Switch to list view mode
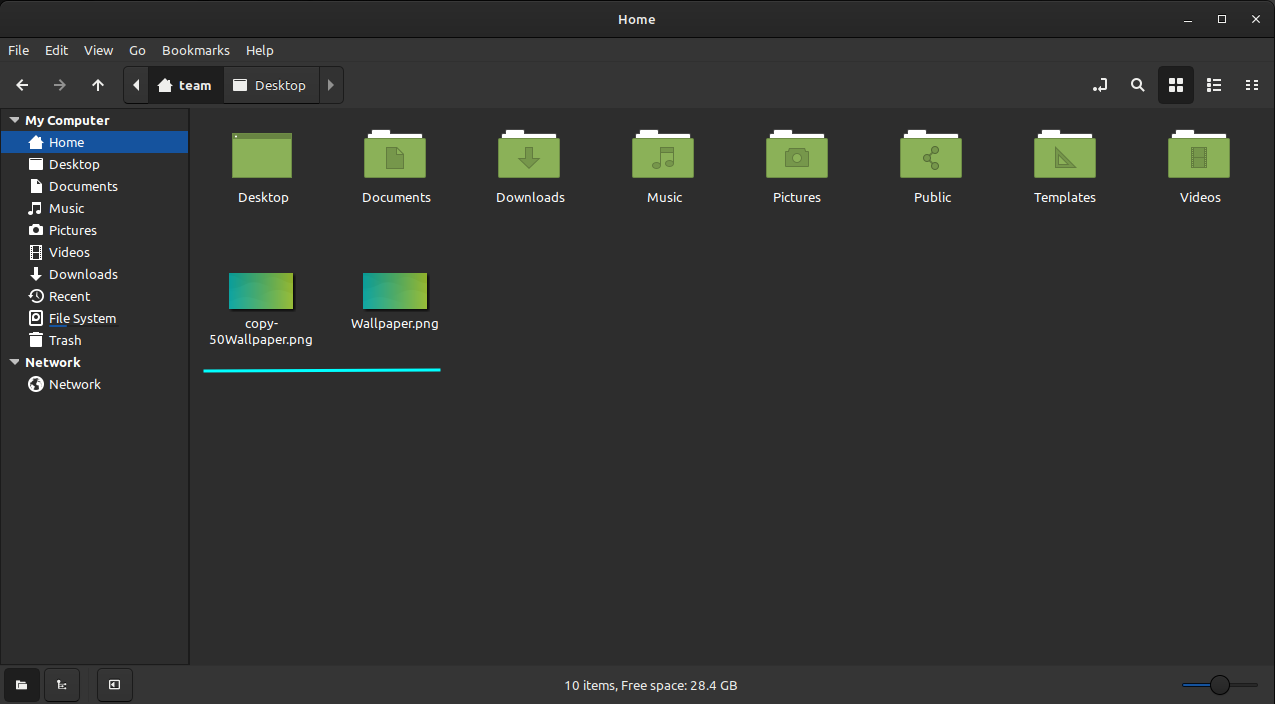The width and height of the screenshot is (1275, 704). (x=1214, y=86)
